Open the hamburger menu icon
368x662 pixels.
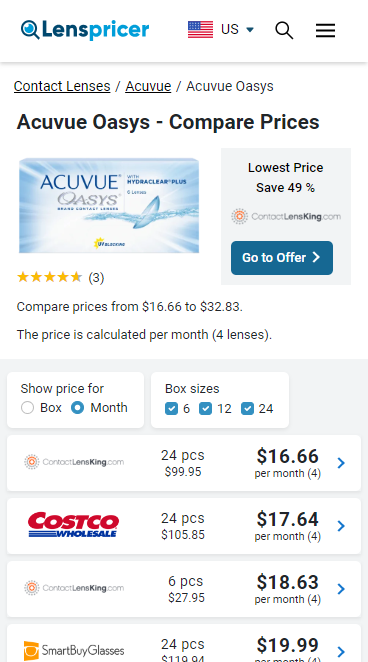click(x=325, y=30)
